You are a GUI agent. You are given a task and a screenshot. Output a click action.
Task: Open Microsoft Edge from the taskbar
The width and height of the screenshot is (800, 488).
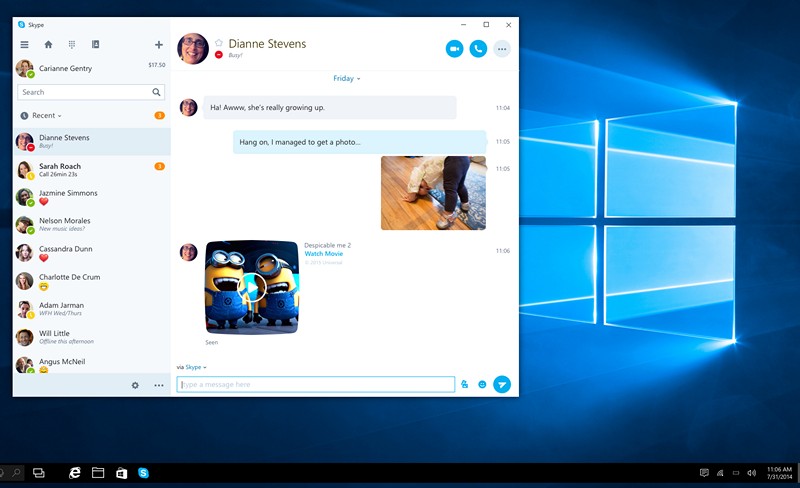point(74,473)
